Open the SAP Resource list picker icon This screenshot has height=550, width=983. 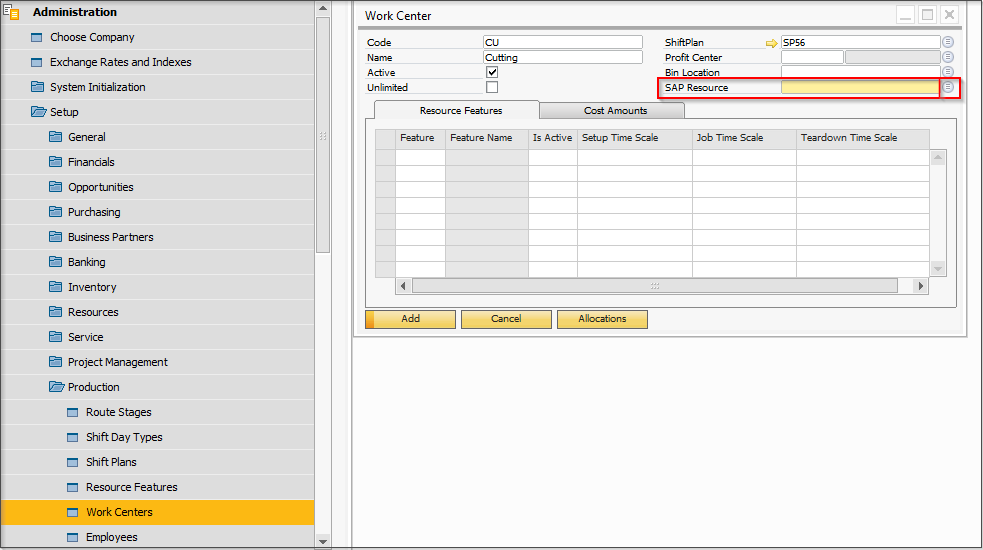pos(948,88)
